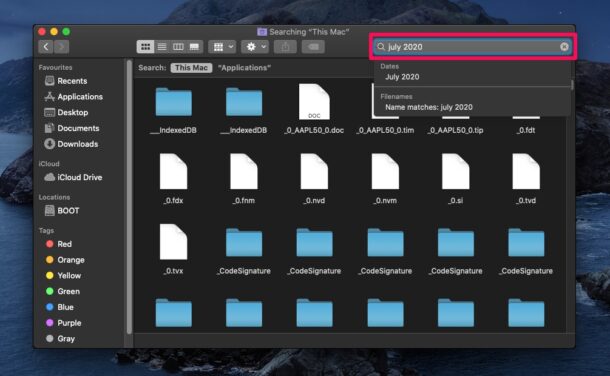Switch to gallery view
Screen dimensions: 610x376
195,47
